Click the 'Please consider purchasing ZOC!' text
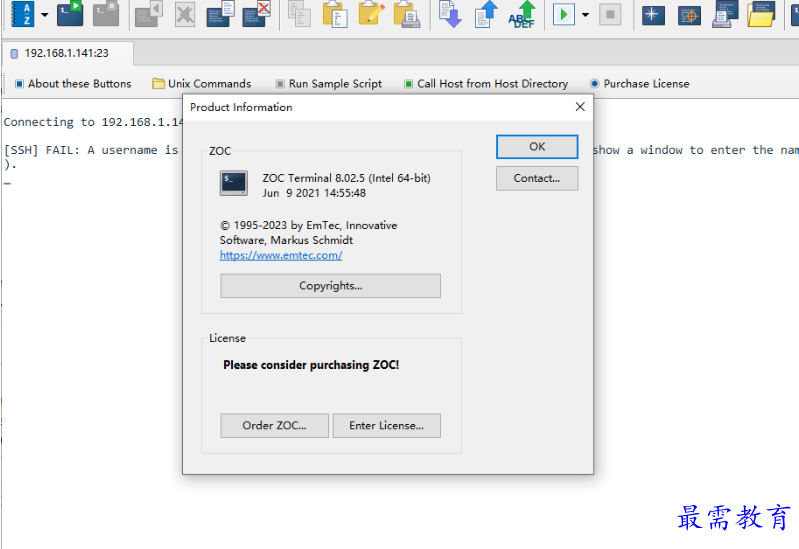This screenshot has height=549, width=799. coord(311,365)
